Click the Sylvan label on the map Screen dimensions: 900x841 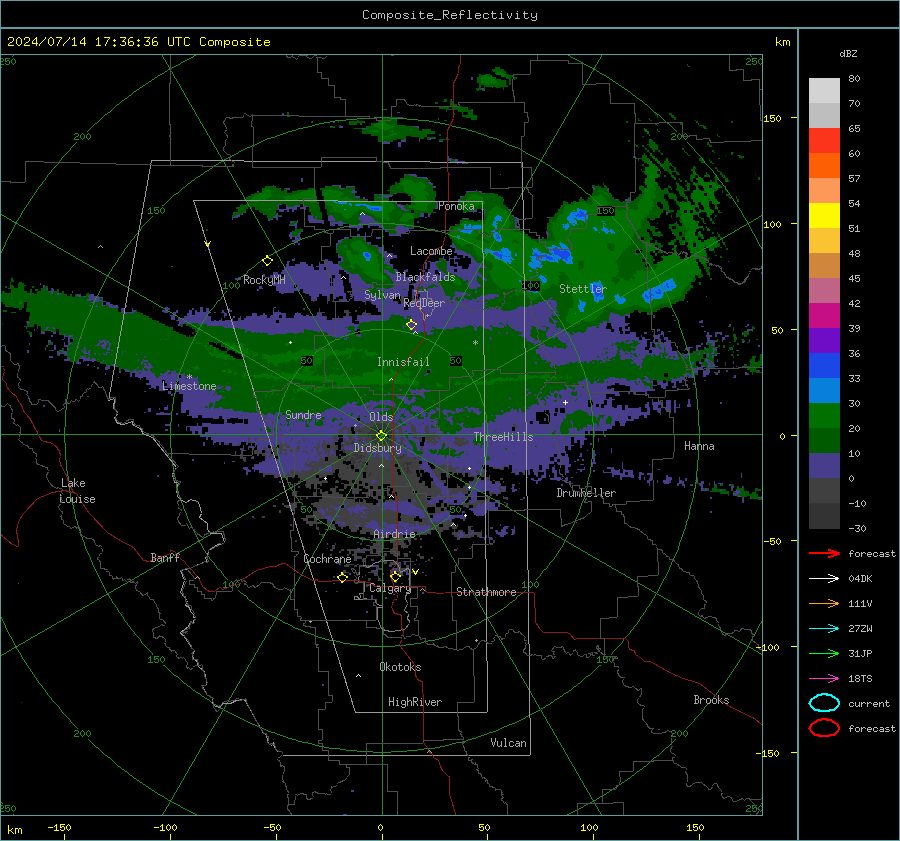382,295
